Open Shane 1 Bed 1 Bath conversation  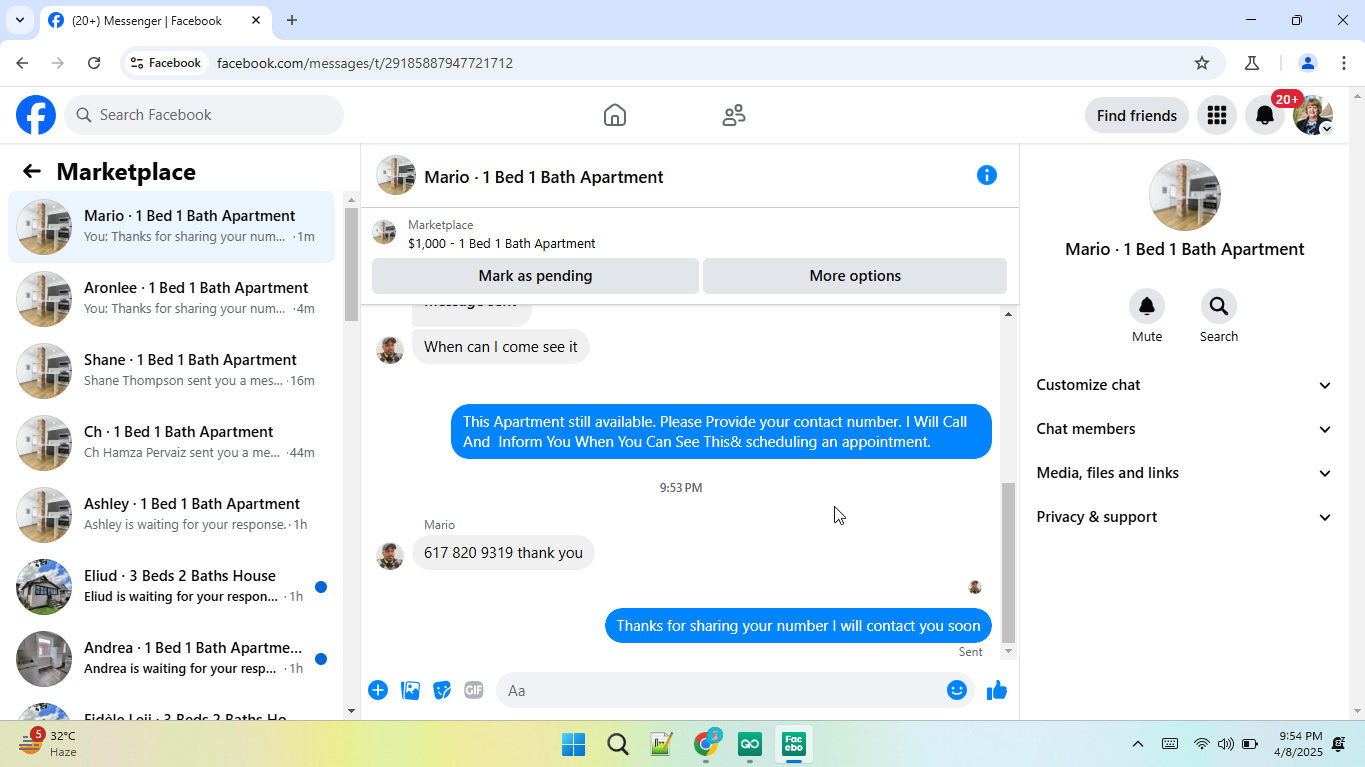(171, 371)
